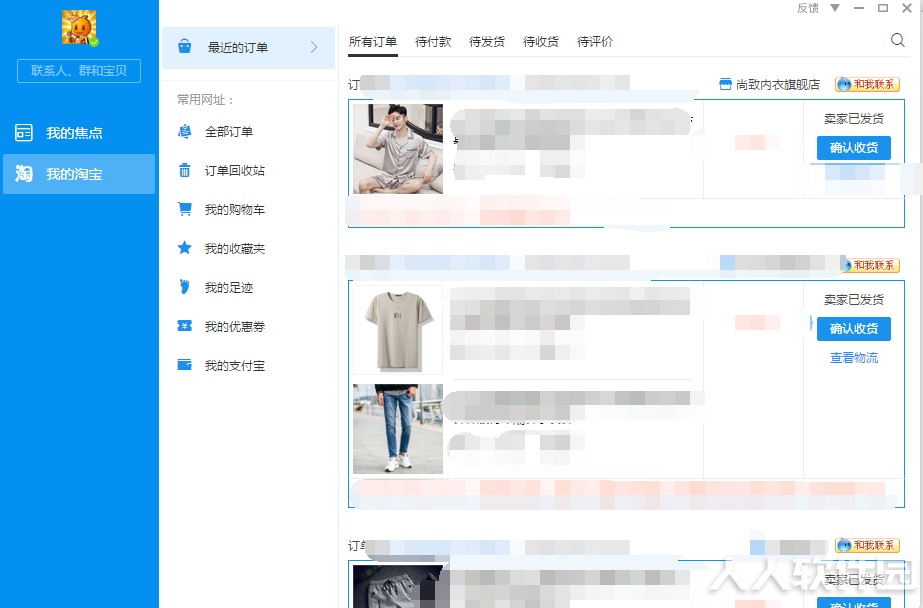This screenshot has height=608, width=923.
Task: Switch to 待收货 tab
Action: [x=541, y=42]
